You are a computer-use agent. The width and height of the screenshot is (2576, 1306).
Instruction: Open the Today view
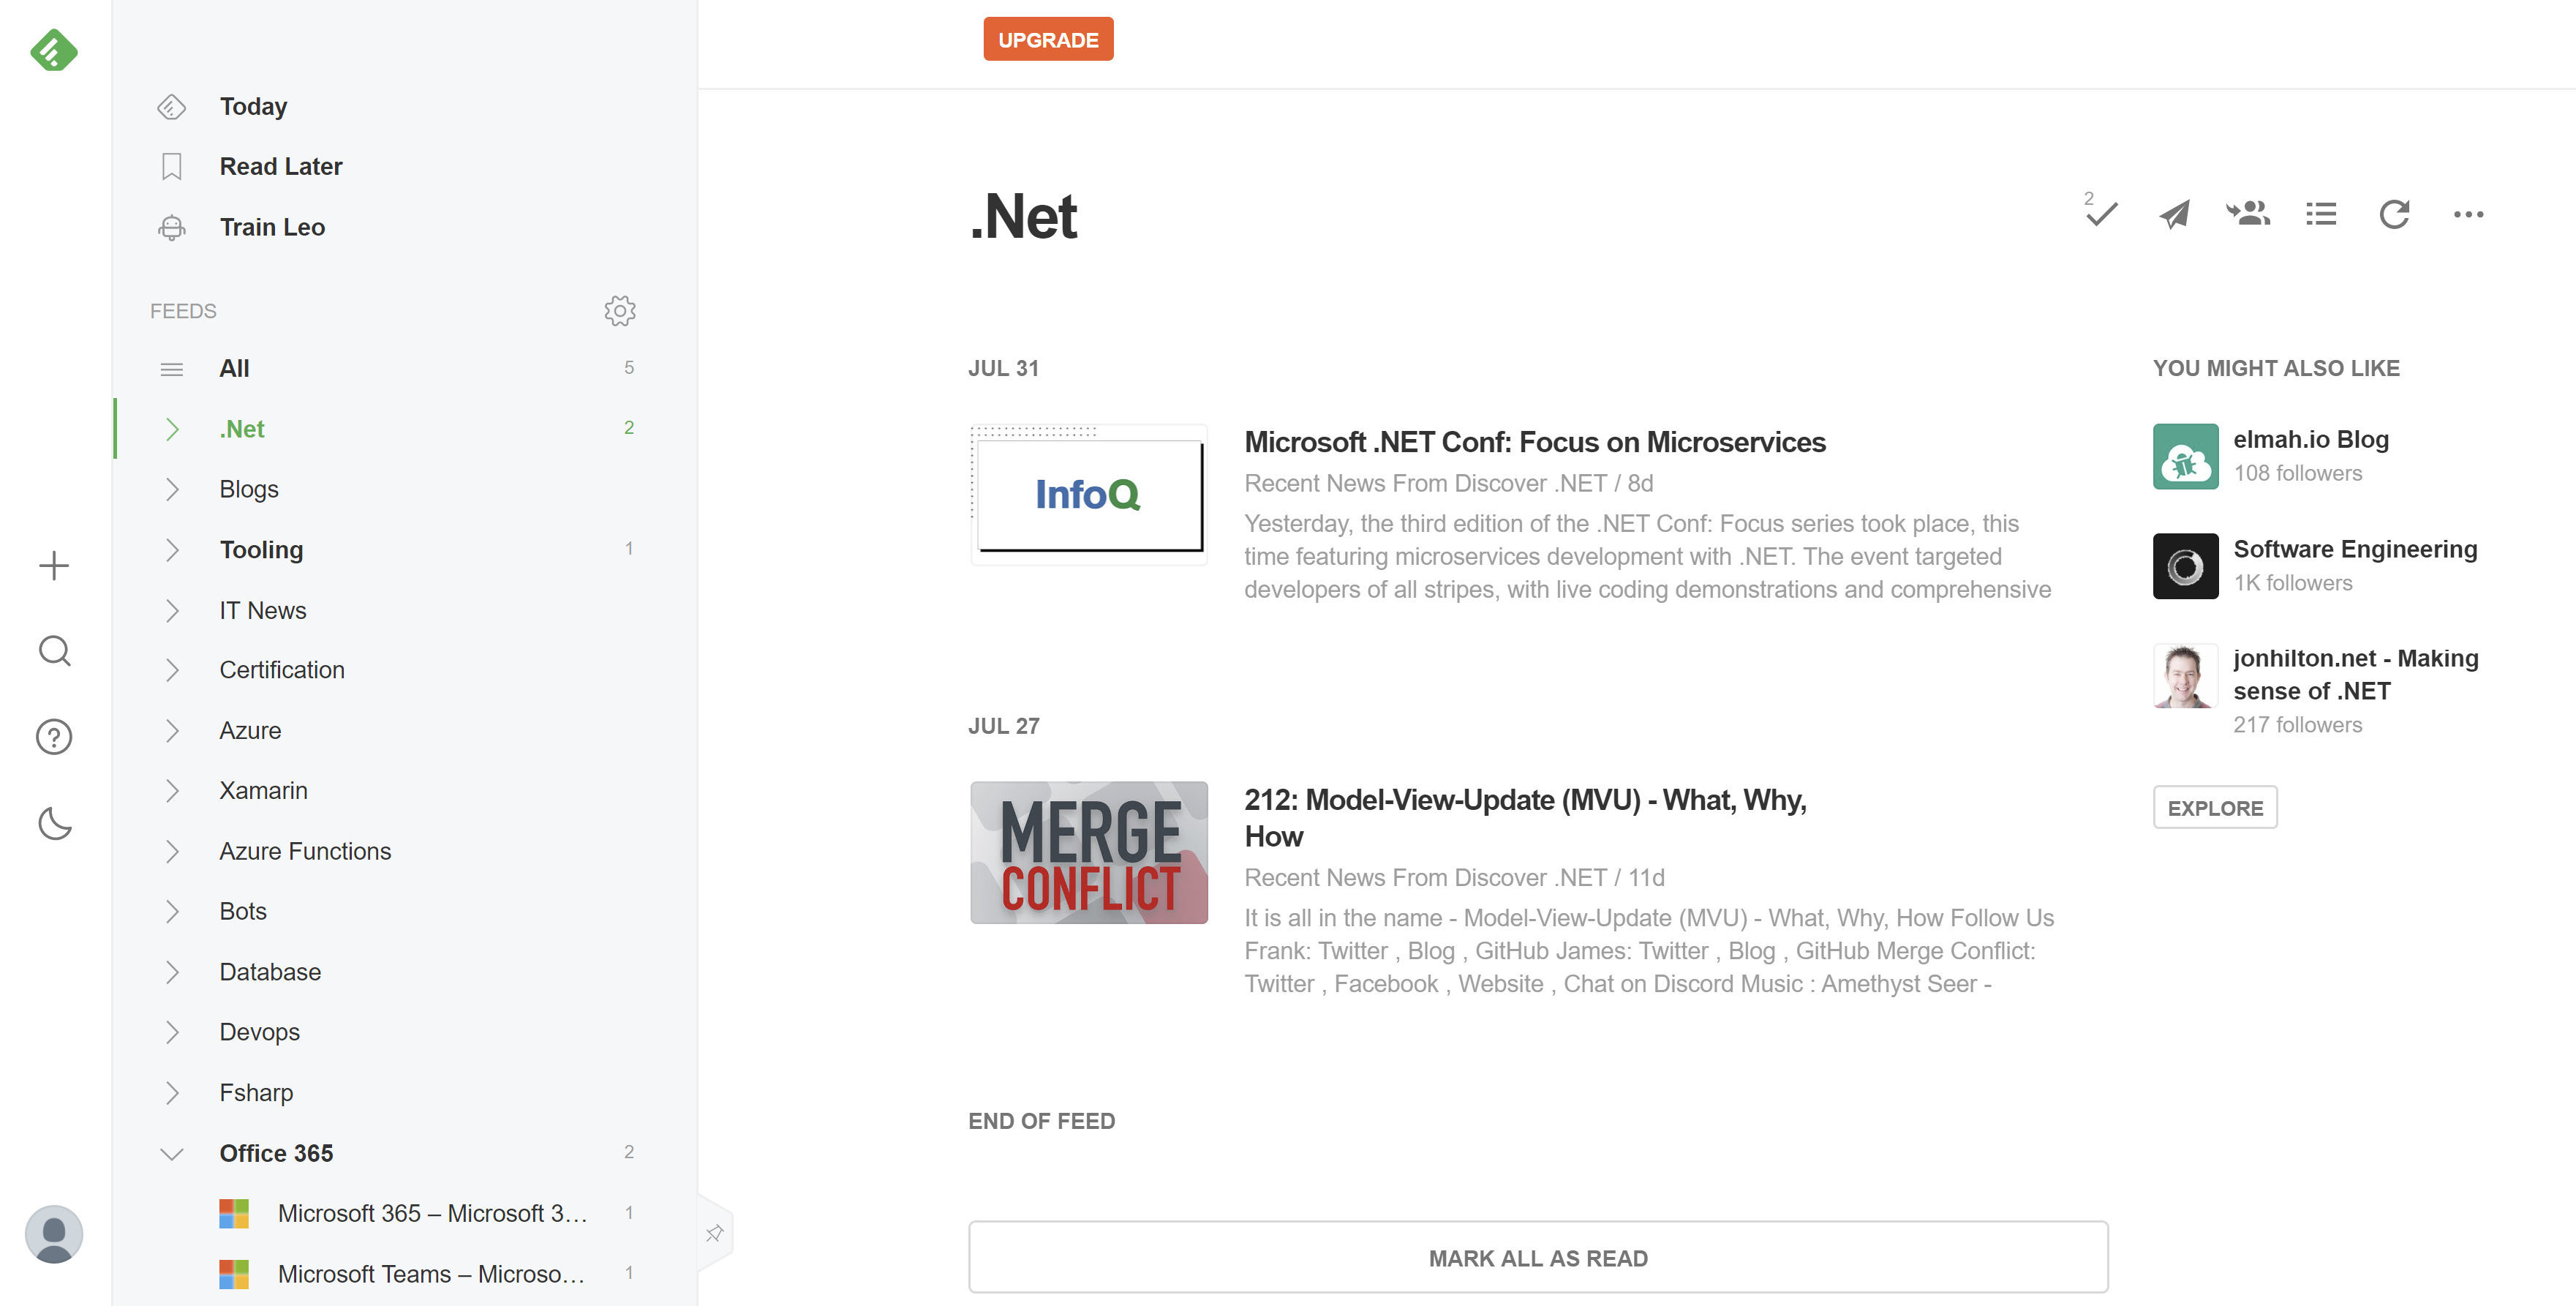(252, 106)
